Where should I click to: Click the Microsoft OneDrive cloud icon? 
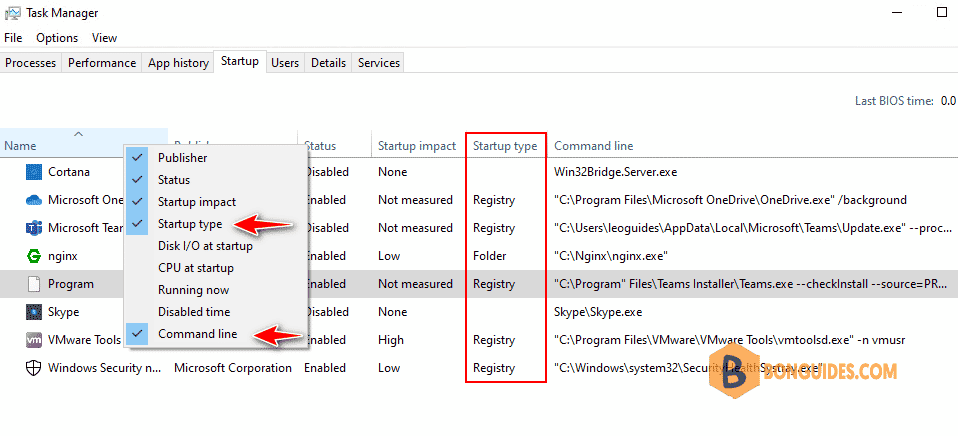point(33,200)
